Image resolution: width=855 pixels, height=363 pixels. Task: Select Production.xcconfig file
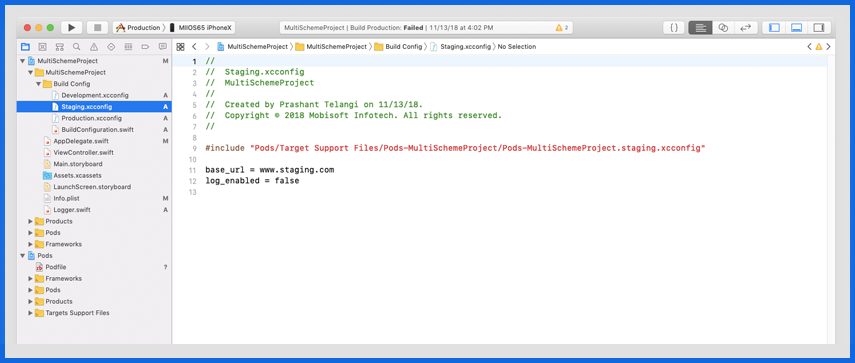click(x=94, y=118)
